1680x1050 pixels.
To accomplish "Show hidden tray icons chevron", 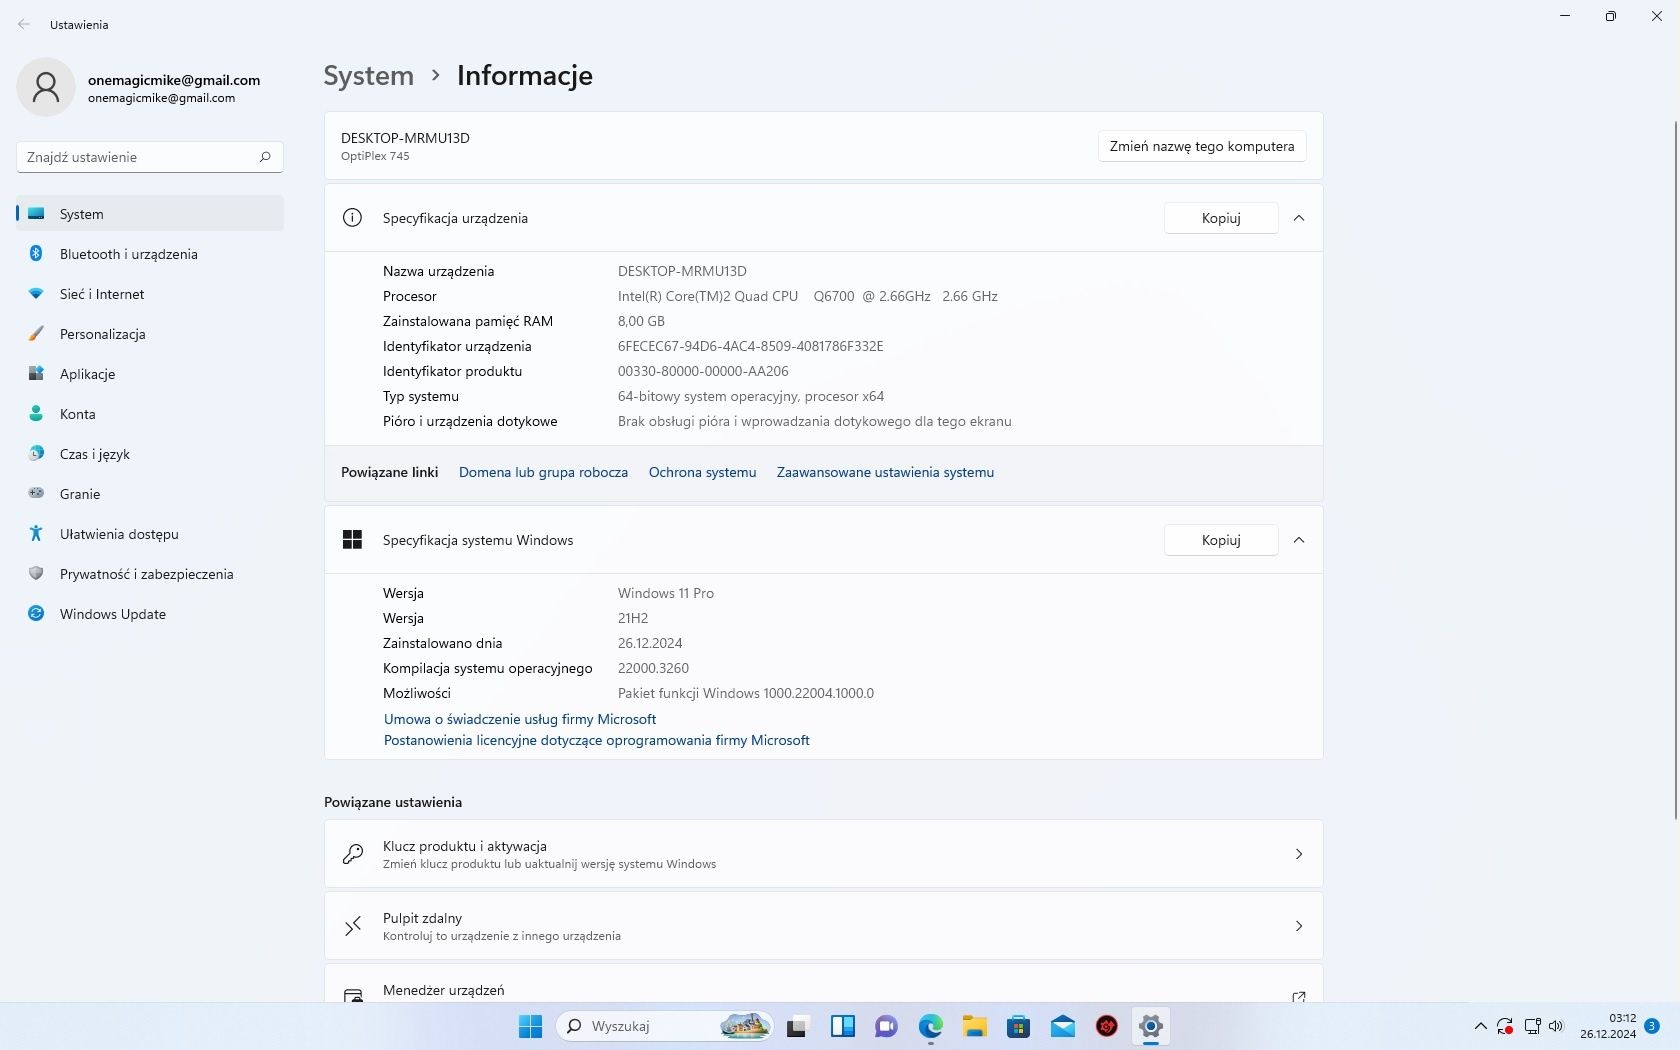I will pos(1481,1026).
